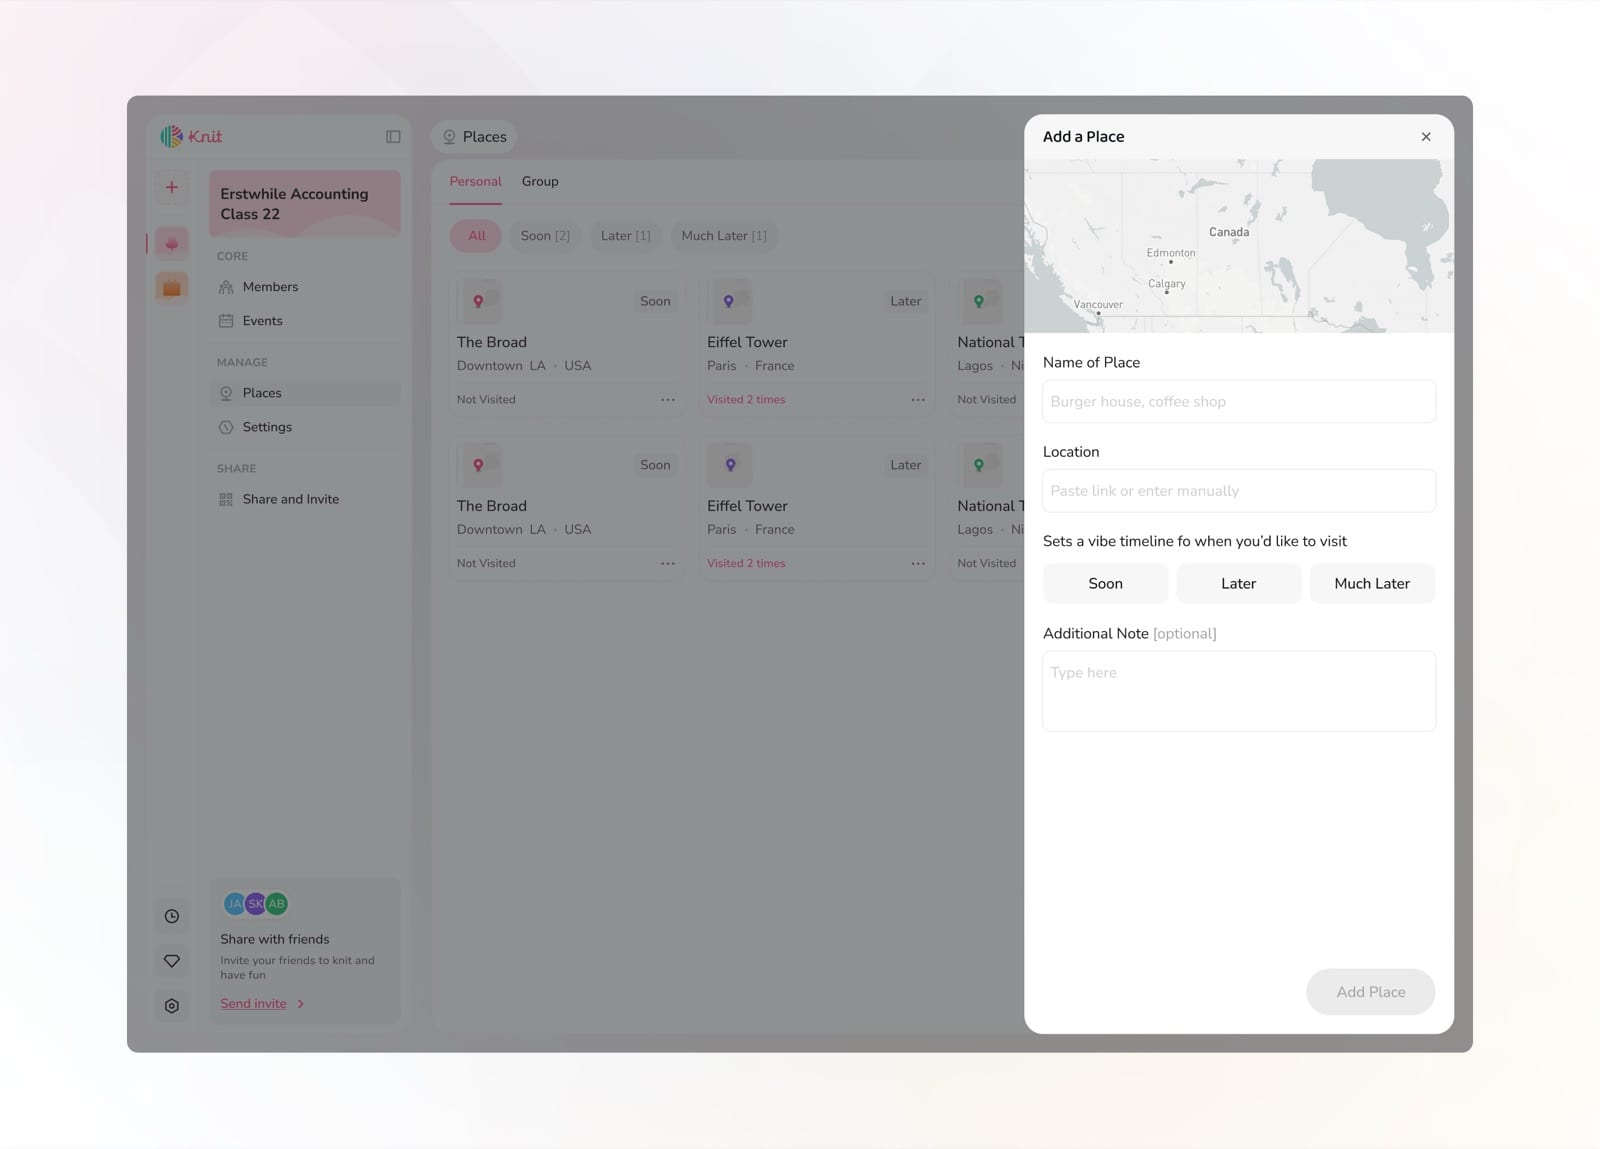Screen dimensions: 1600x1149
Task: Click the Add Place button
Action: [1370, 992]
